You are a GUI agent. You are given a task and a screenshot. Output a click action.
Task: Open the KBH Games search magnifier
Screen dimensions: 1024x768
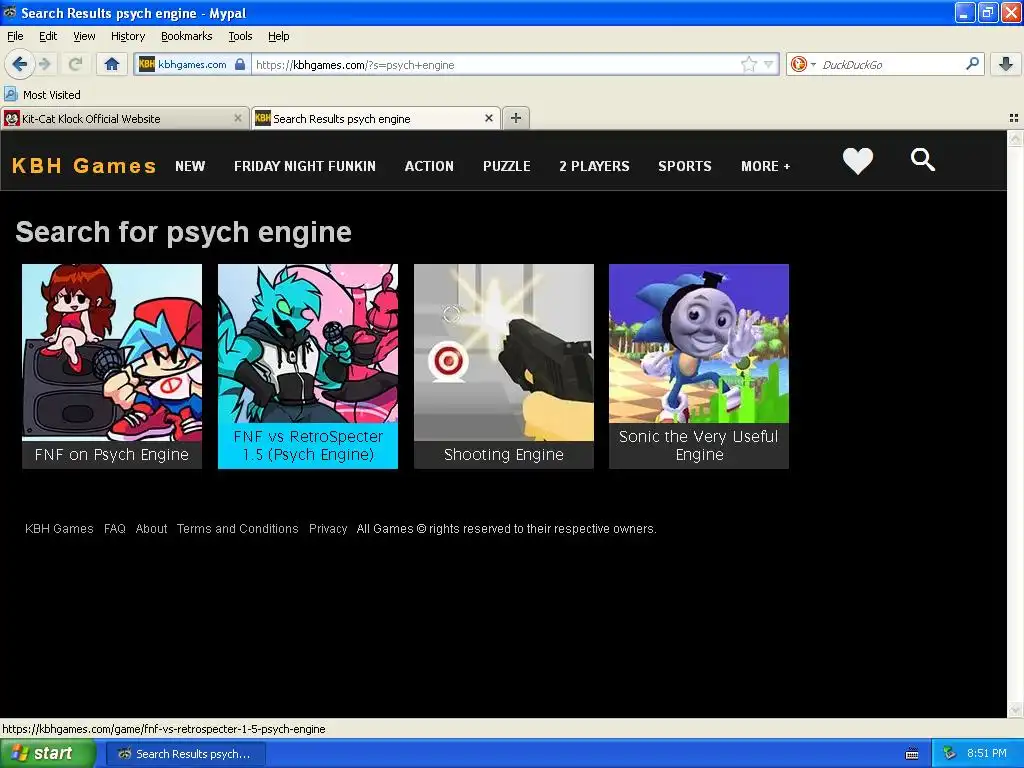923,159
